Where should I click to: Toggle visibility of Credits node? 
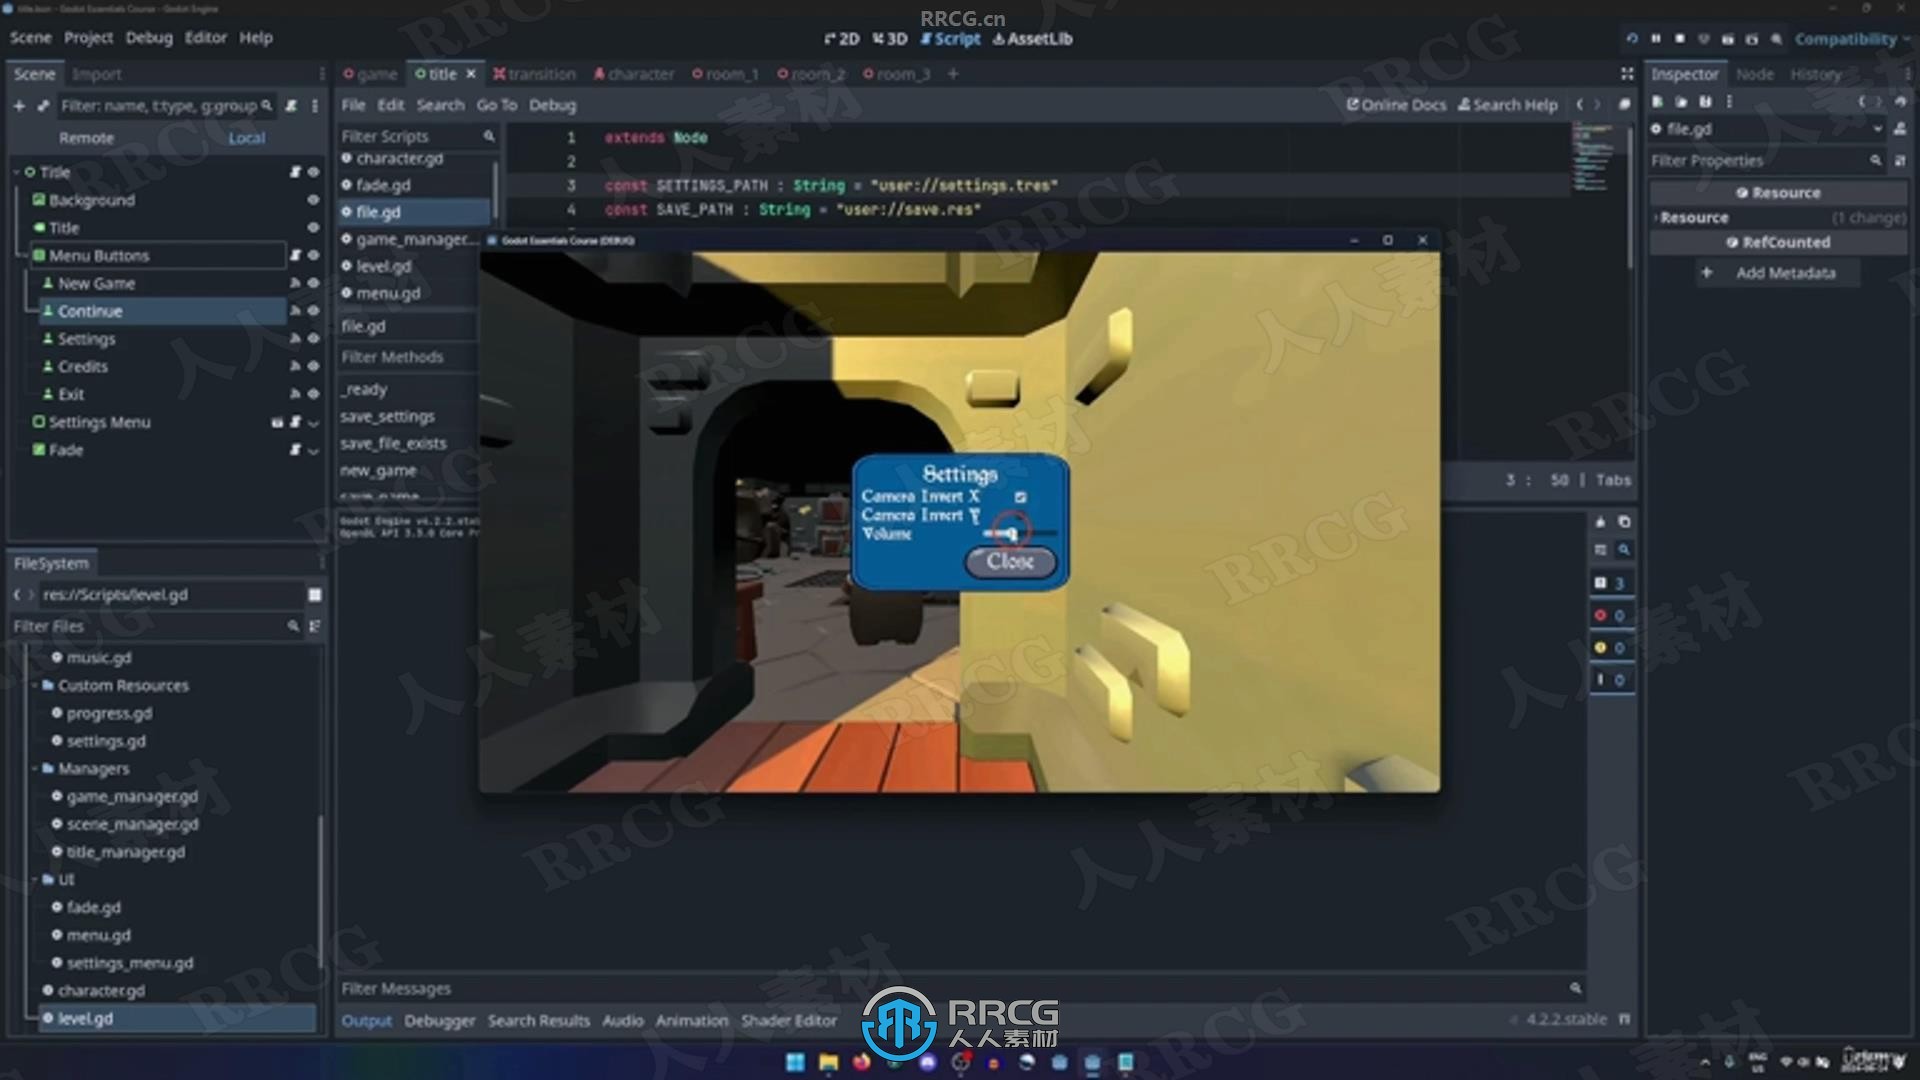313,367
